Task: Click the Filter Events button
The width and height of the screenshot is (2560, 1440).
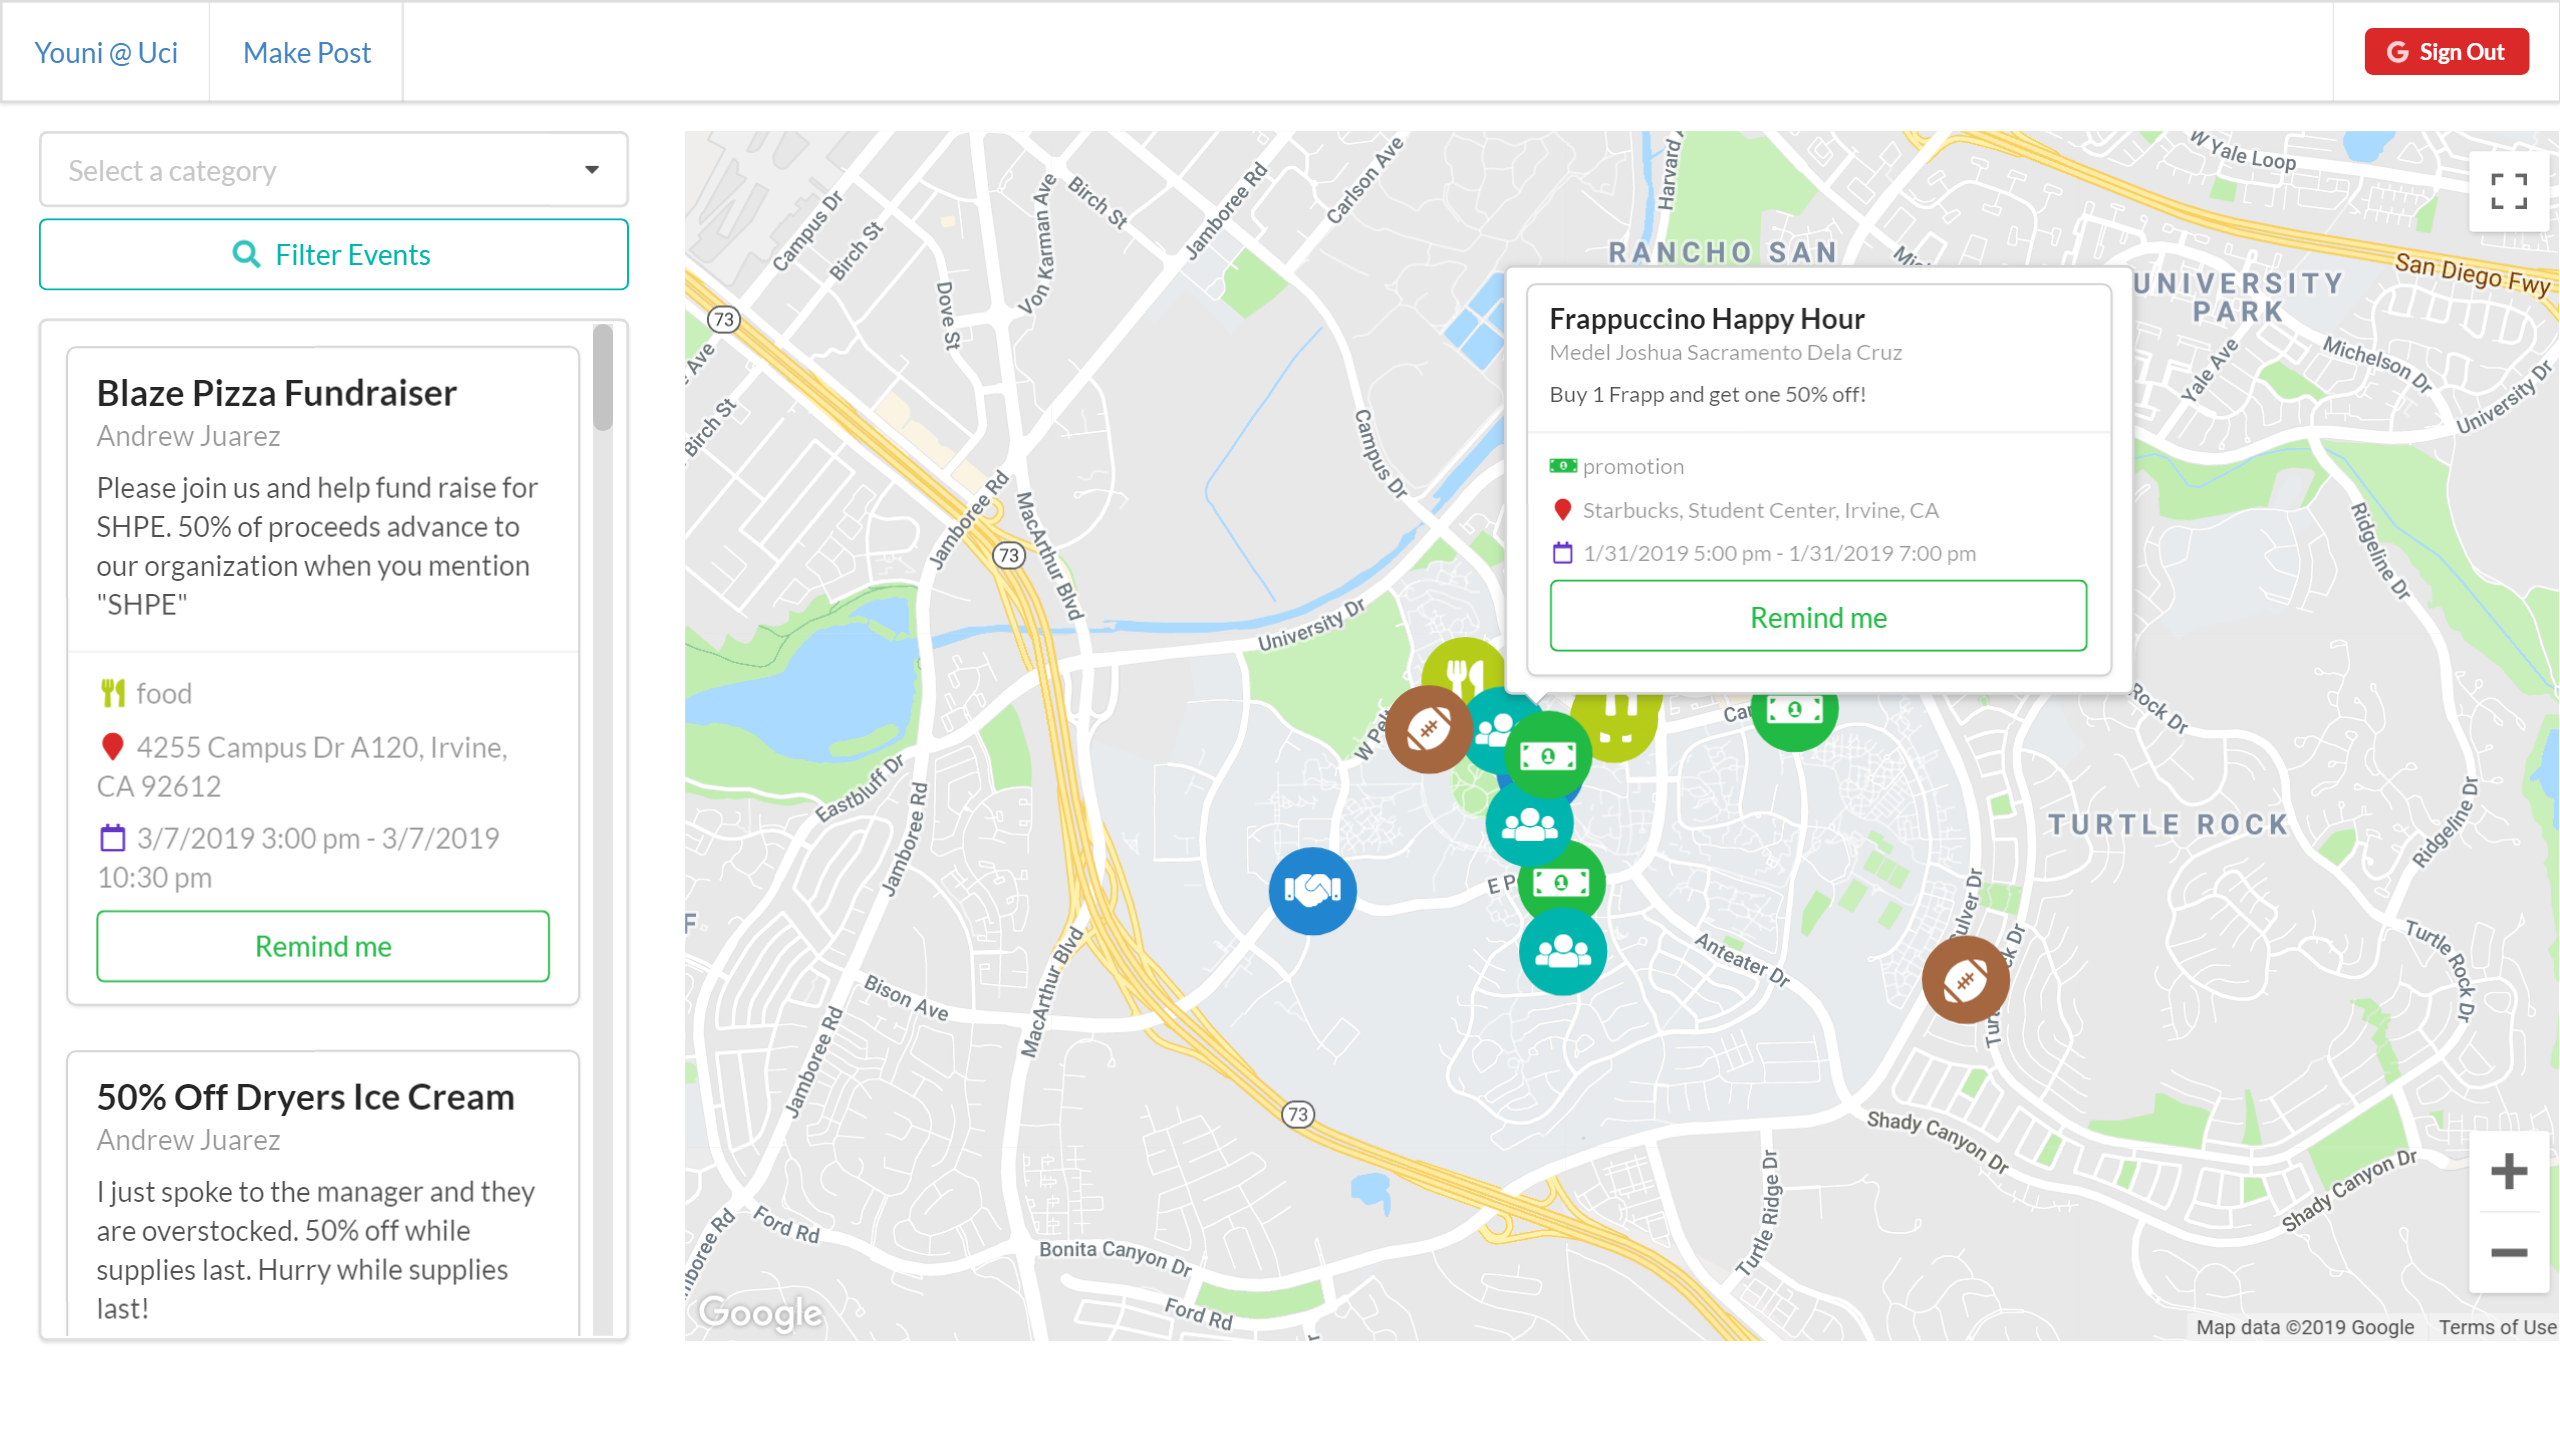Action: [x=333, y=255]
